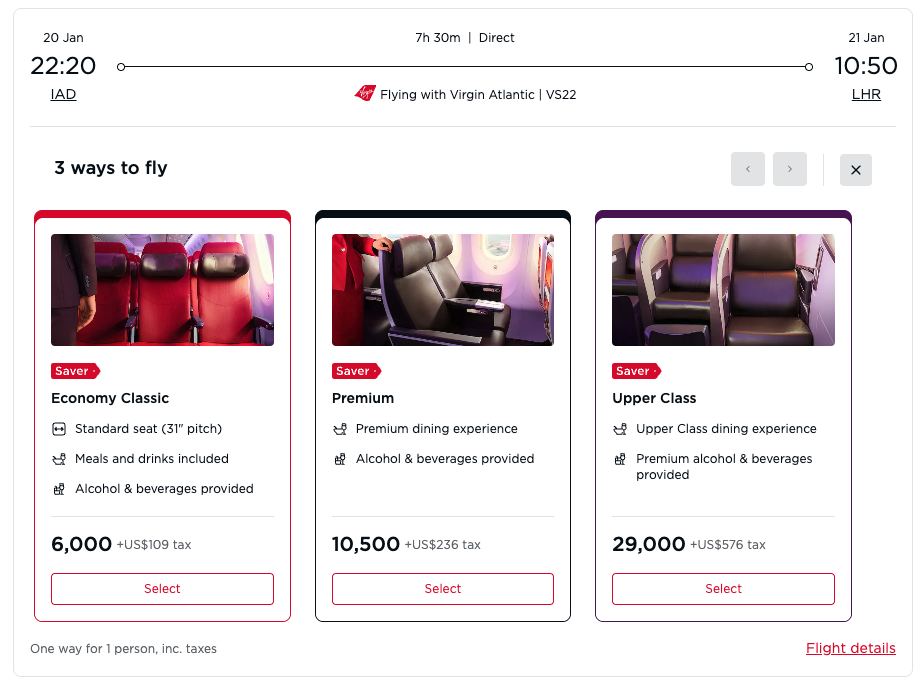Click the Premium dining experience icon
The image size is (922, 690).
pyautogui.click(x=338, y=427)
